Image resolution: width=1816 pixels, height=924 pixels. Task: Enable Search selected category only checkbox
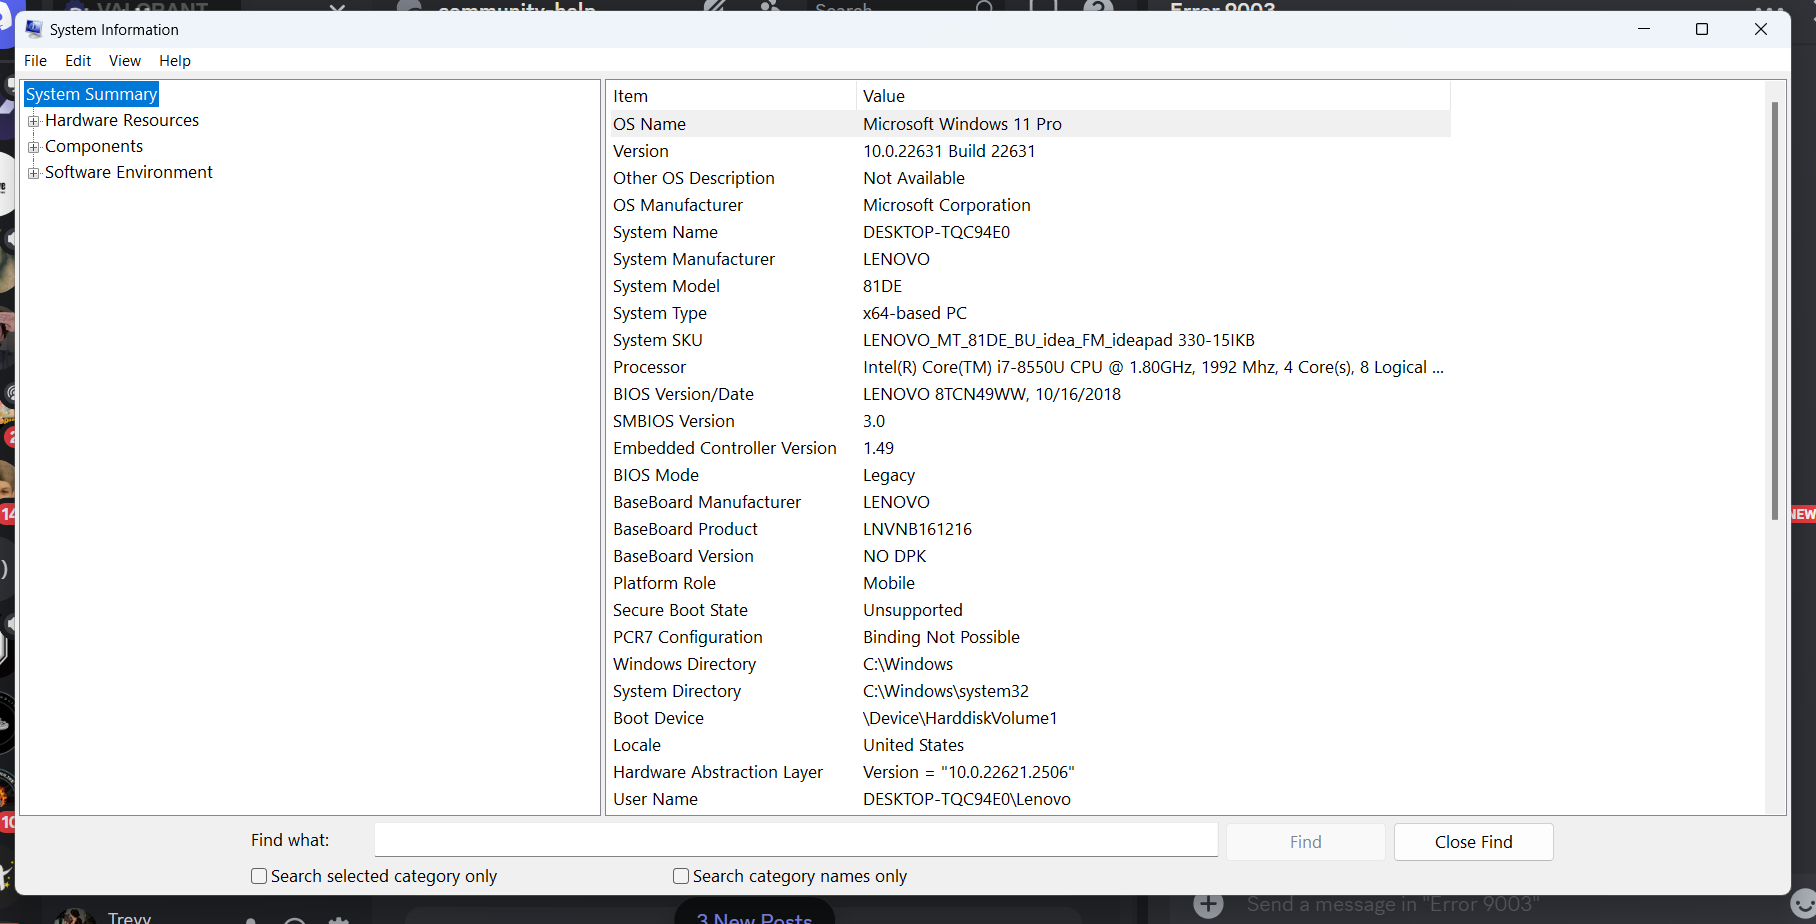tap(259, 876)
